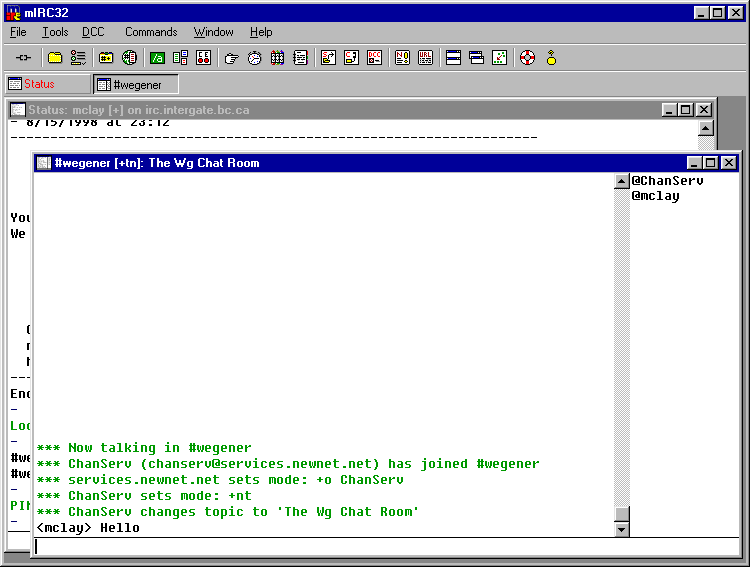
Task: Click 'services.newnet.net sets mode: +o ChanServ' line
Action: pyautogui.click(x=220, y=480)
